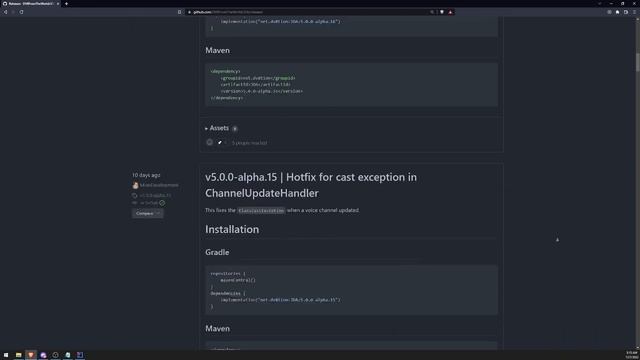
Task: Click the system clock in taskbar
Action: [631, 355]
